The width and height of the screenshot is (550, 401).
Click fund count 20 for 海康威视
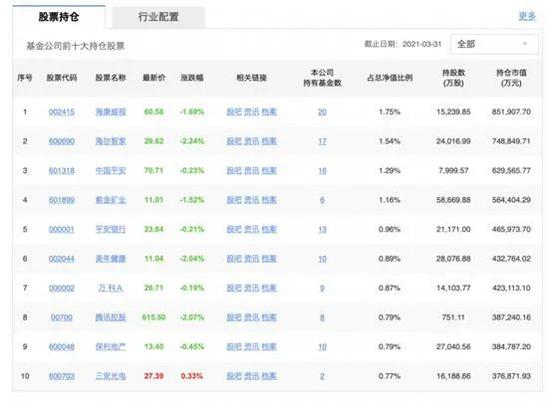[x=322, y=112]
